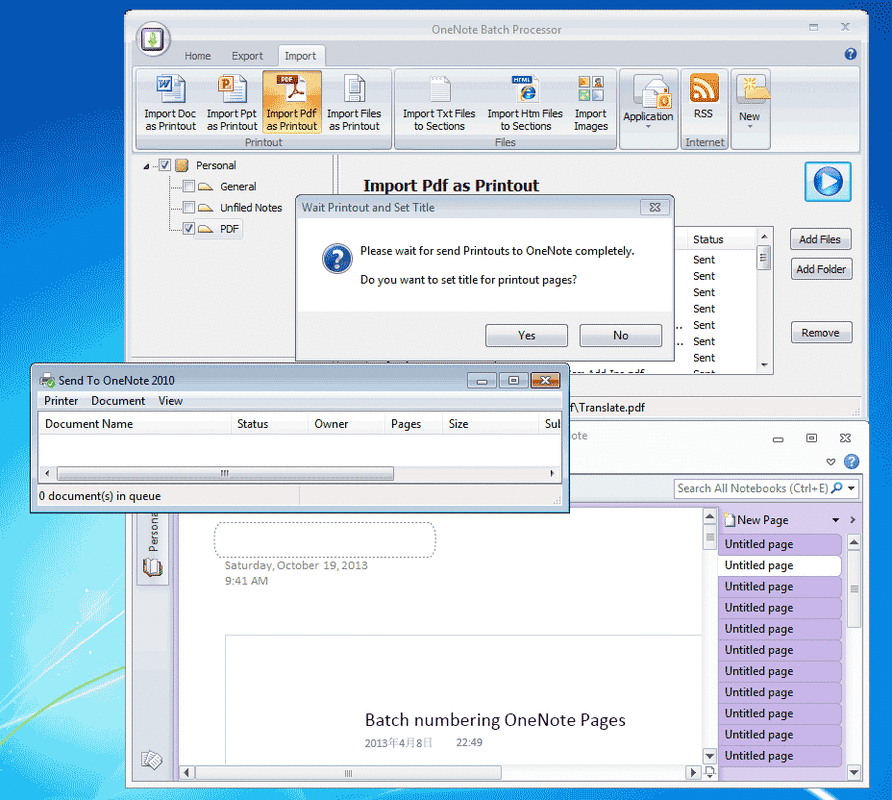Click Document Name column header
Screen dimensions: 892x800
pyautogui.click(x=135, y=424)
